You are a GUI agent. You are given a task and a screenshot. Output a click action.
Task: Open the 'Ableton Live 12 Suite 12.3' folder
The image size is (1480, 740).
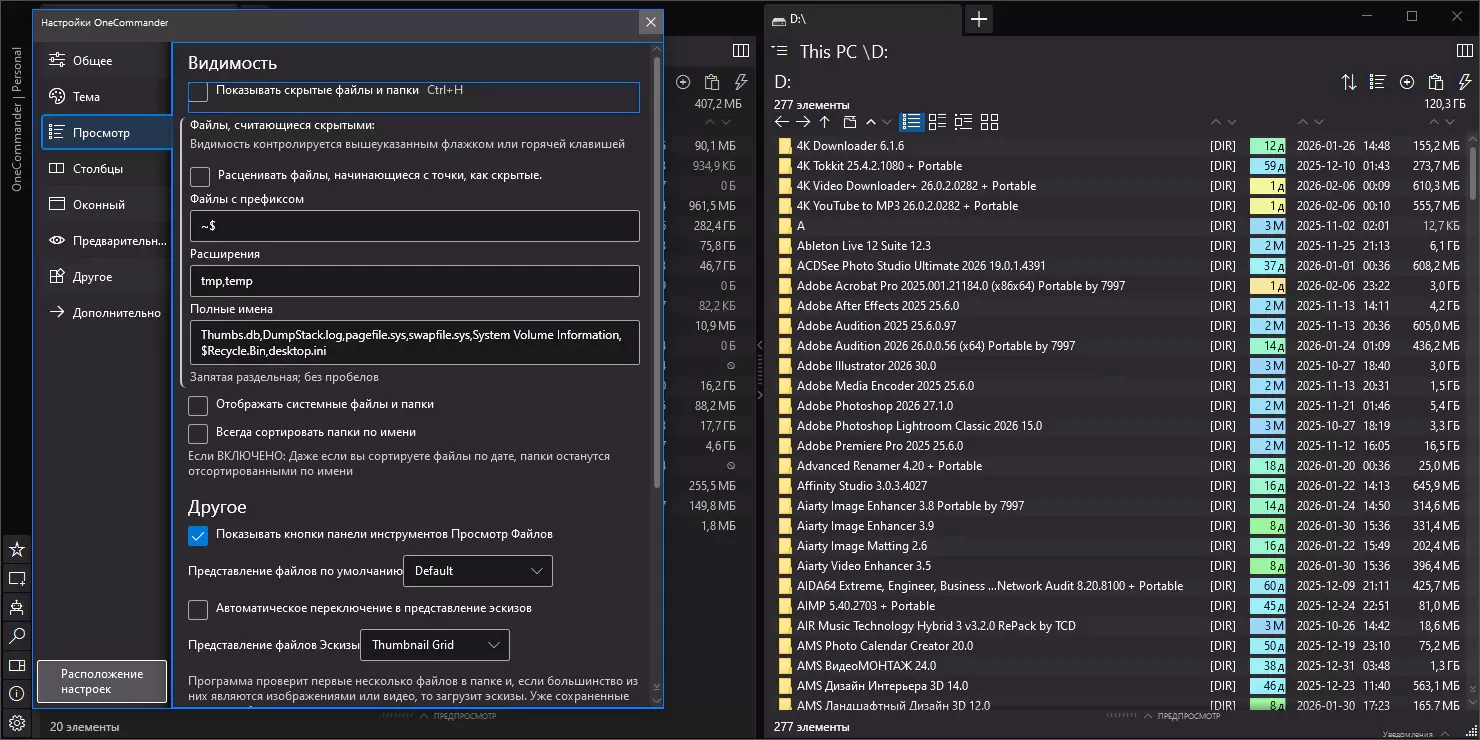(x=864, y=246)
